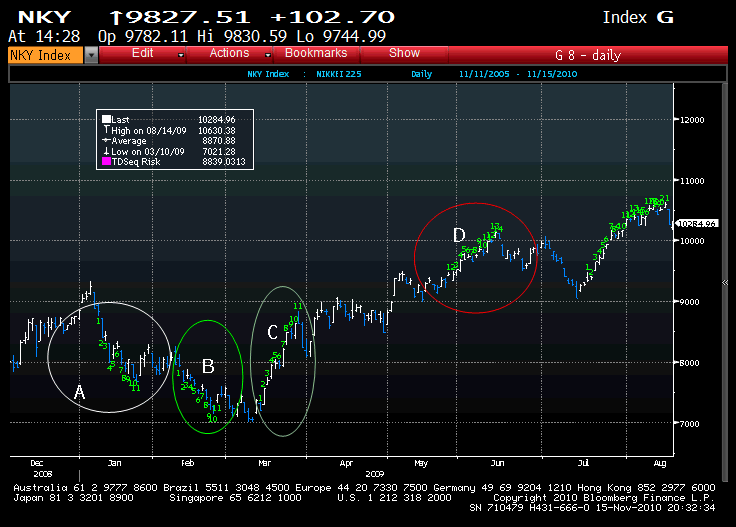The width and height of the screenshot is (736, 527).
Task: Click the NKY Index ticker field
Action: click(x=46, y=55)
